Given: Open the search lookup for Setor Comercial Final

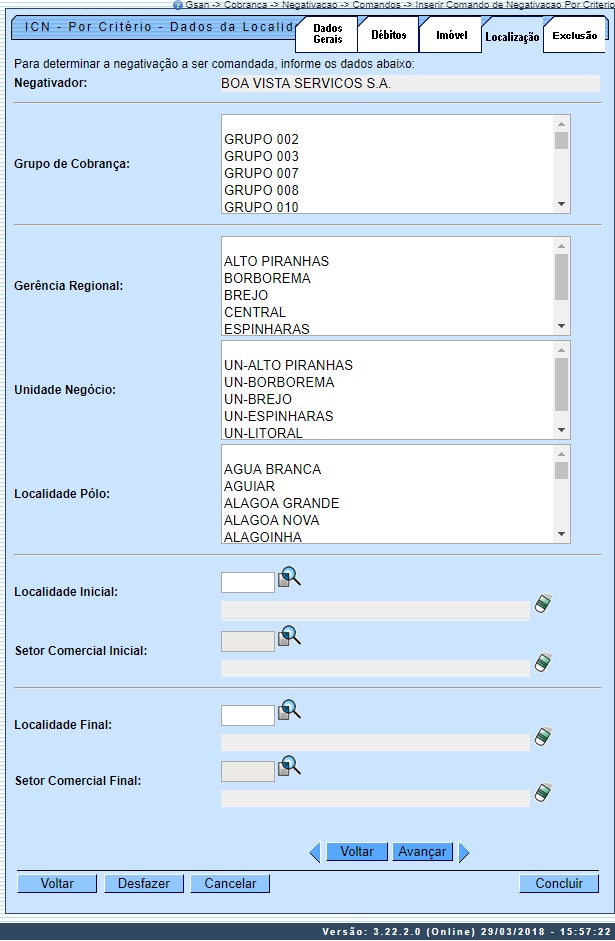Looking at the screenshot, I should click(289, 767).
